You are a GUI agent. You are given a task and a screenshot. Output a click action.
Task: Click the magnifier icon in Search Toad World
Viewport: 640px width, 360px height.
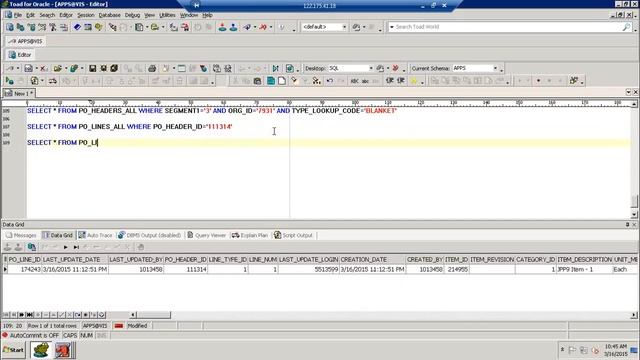click(626, 27)
